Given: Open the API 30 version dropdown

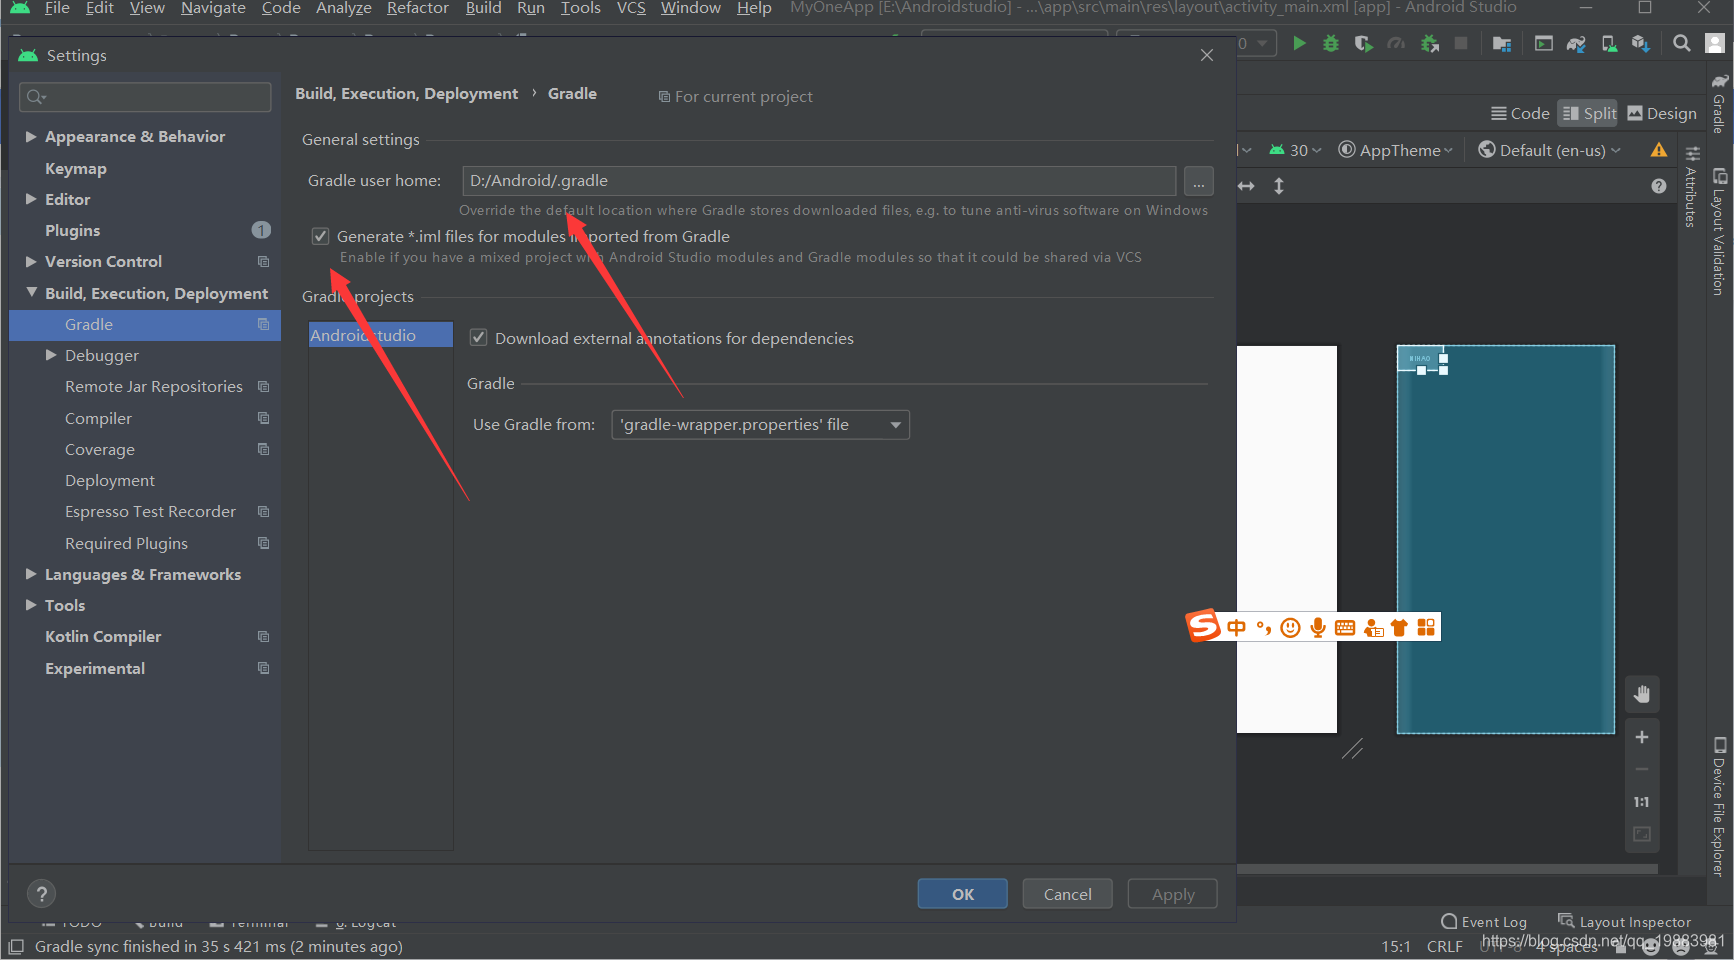Looking at the screenshot, I should coord(1295,150).
